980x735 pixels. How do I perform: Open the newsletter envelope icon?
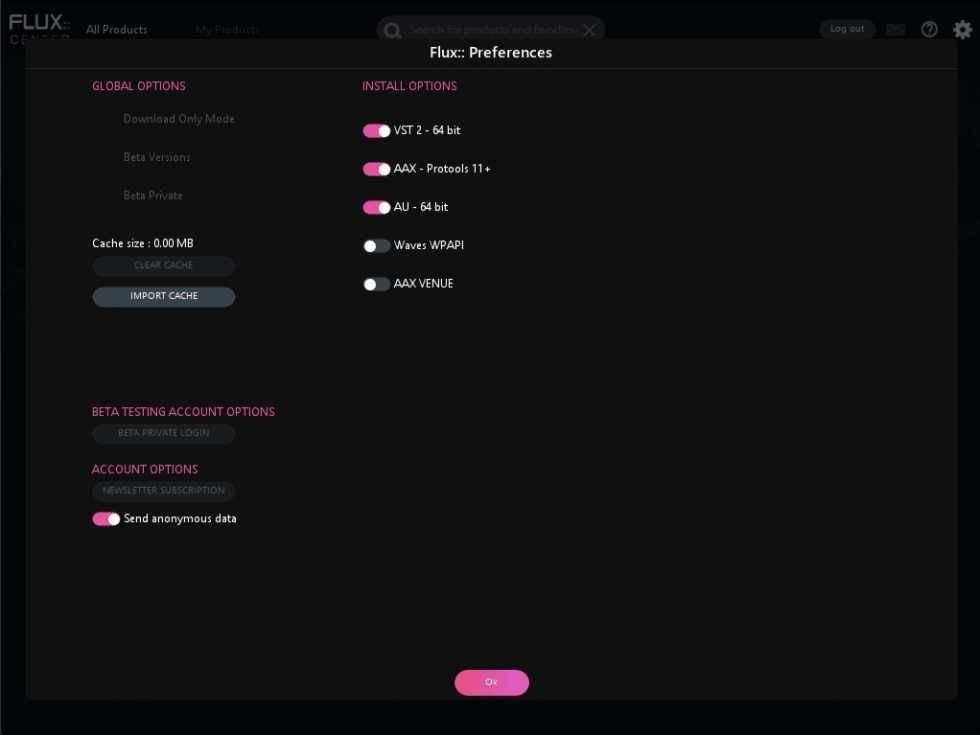click(896, 29)
